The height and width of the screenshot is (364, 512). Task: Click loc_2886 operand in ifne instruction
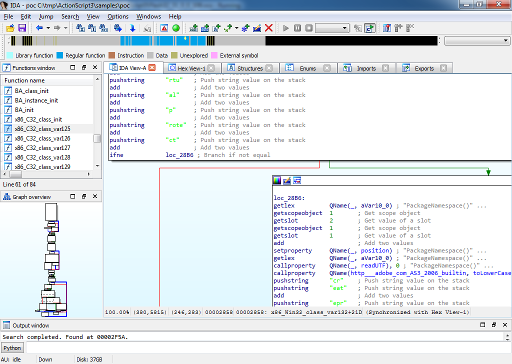point(179,155)
